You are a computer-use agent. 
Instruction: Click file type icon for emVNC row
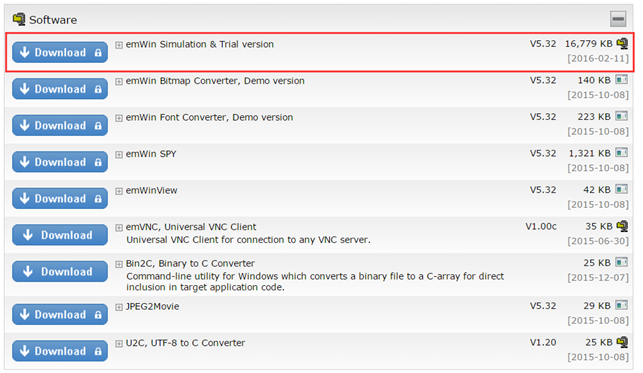point(622,225)
